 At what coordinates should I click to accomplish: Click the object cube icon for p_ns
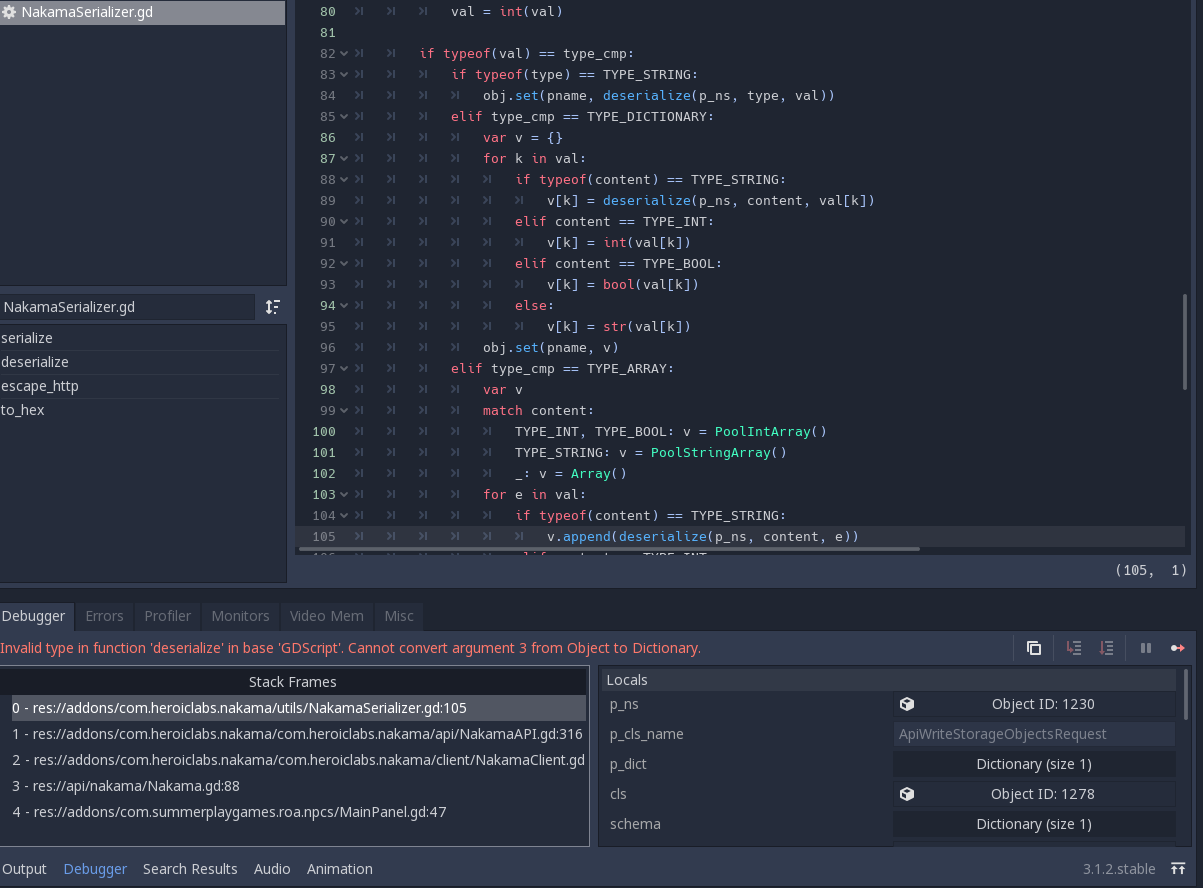pyautogui.click(x=907, y=704)
